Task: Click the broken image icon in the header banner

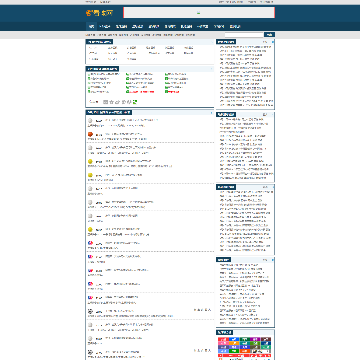Action: 199,13
